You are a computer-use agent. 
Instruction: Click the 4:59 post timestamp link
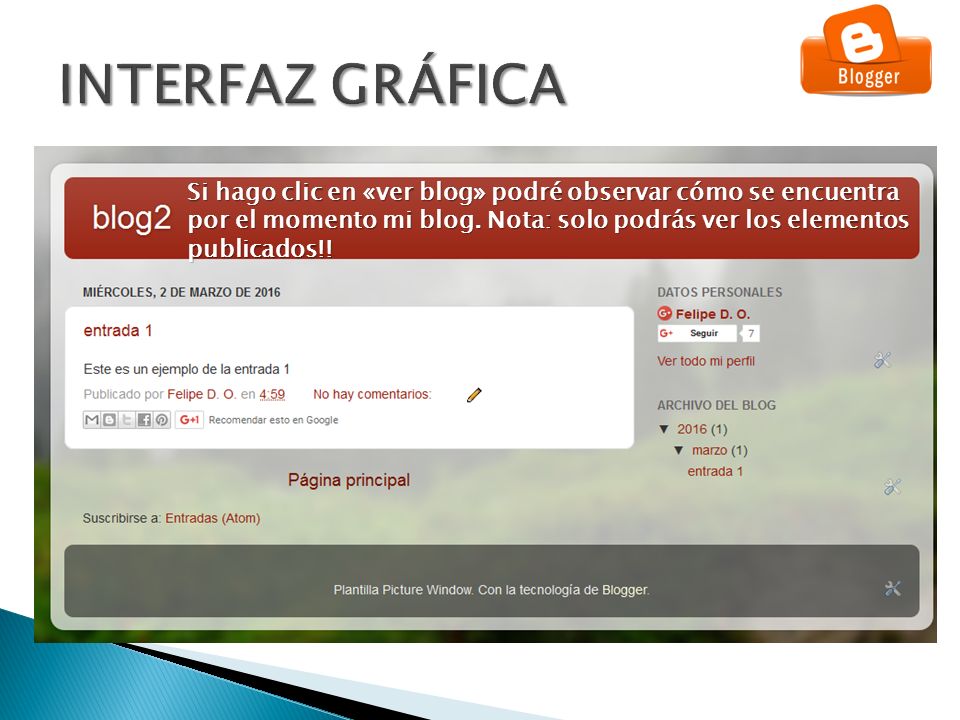pyautogui.click(x=272, y=394)
